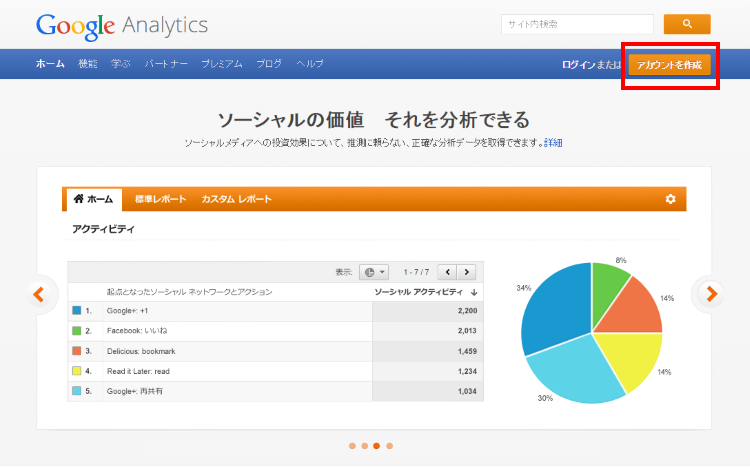
Task: Jump to first carousel dot
Action: (x=353, y=446)
